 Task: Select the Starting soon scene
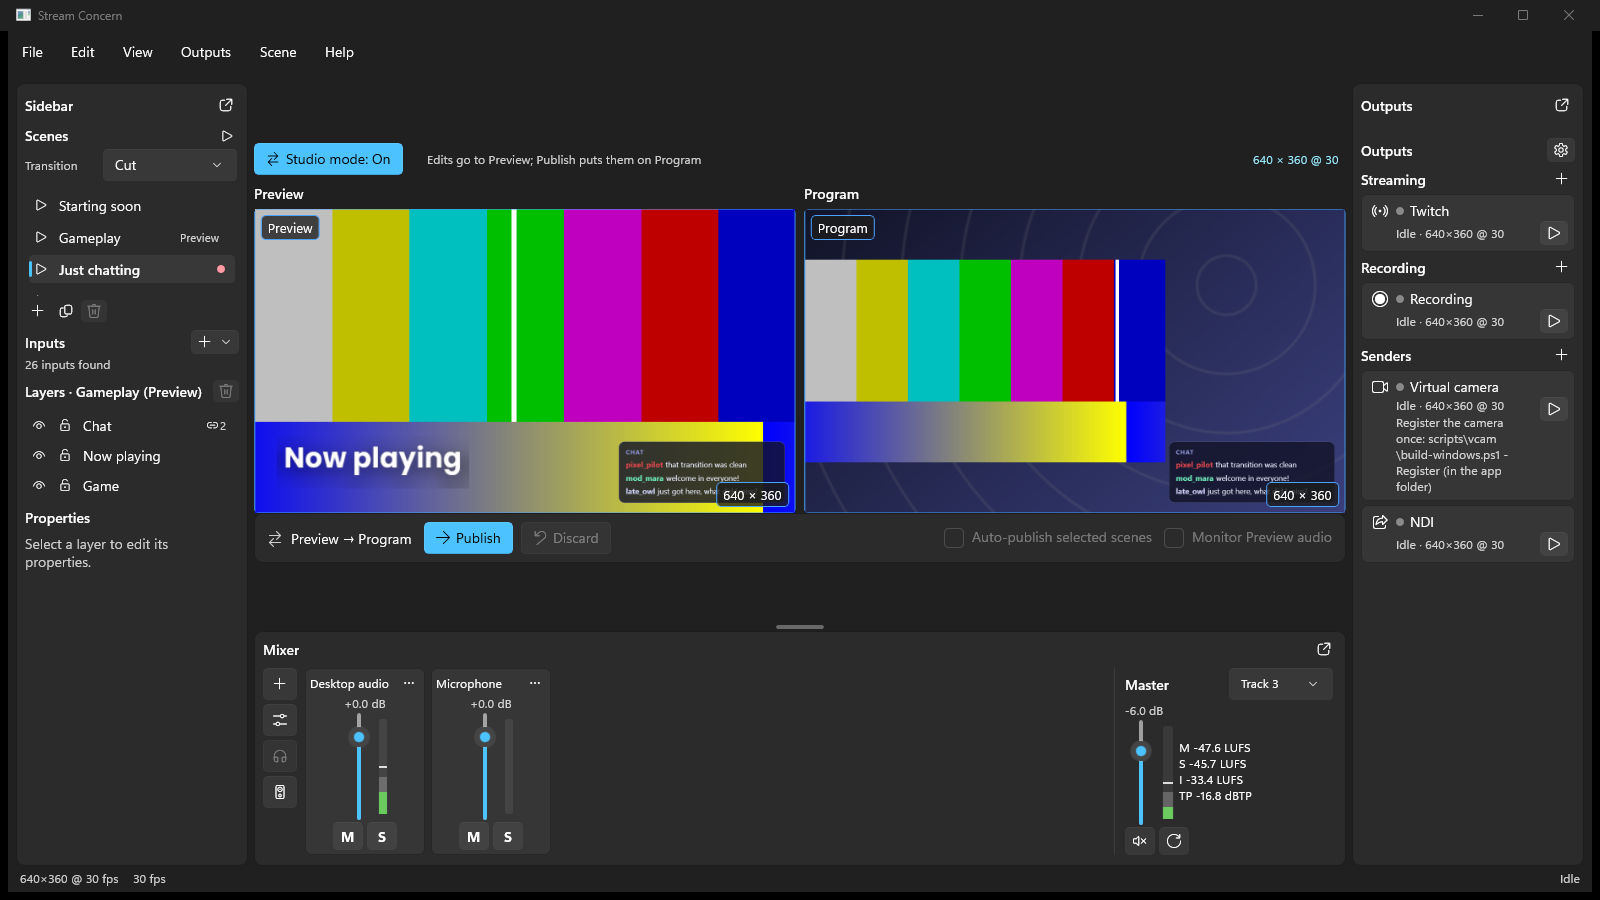pos(132,206)
